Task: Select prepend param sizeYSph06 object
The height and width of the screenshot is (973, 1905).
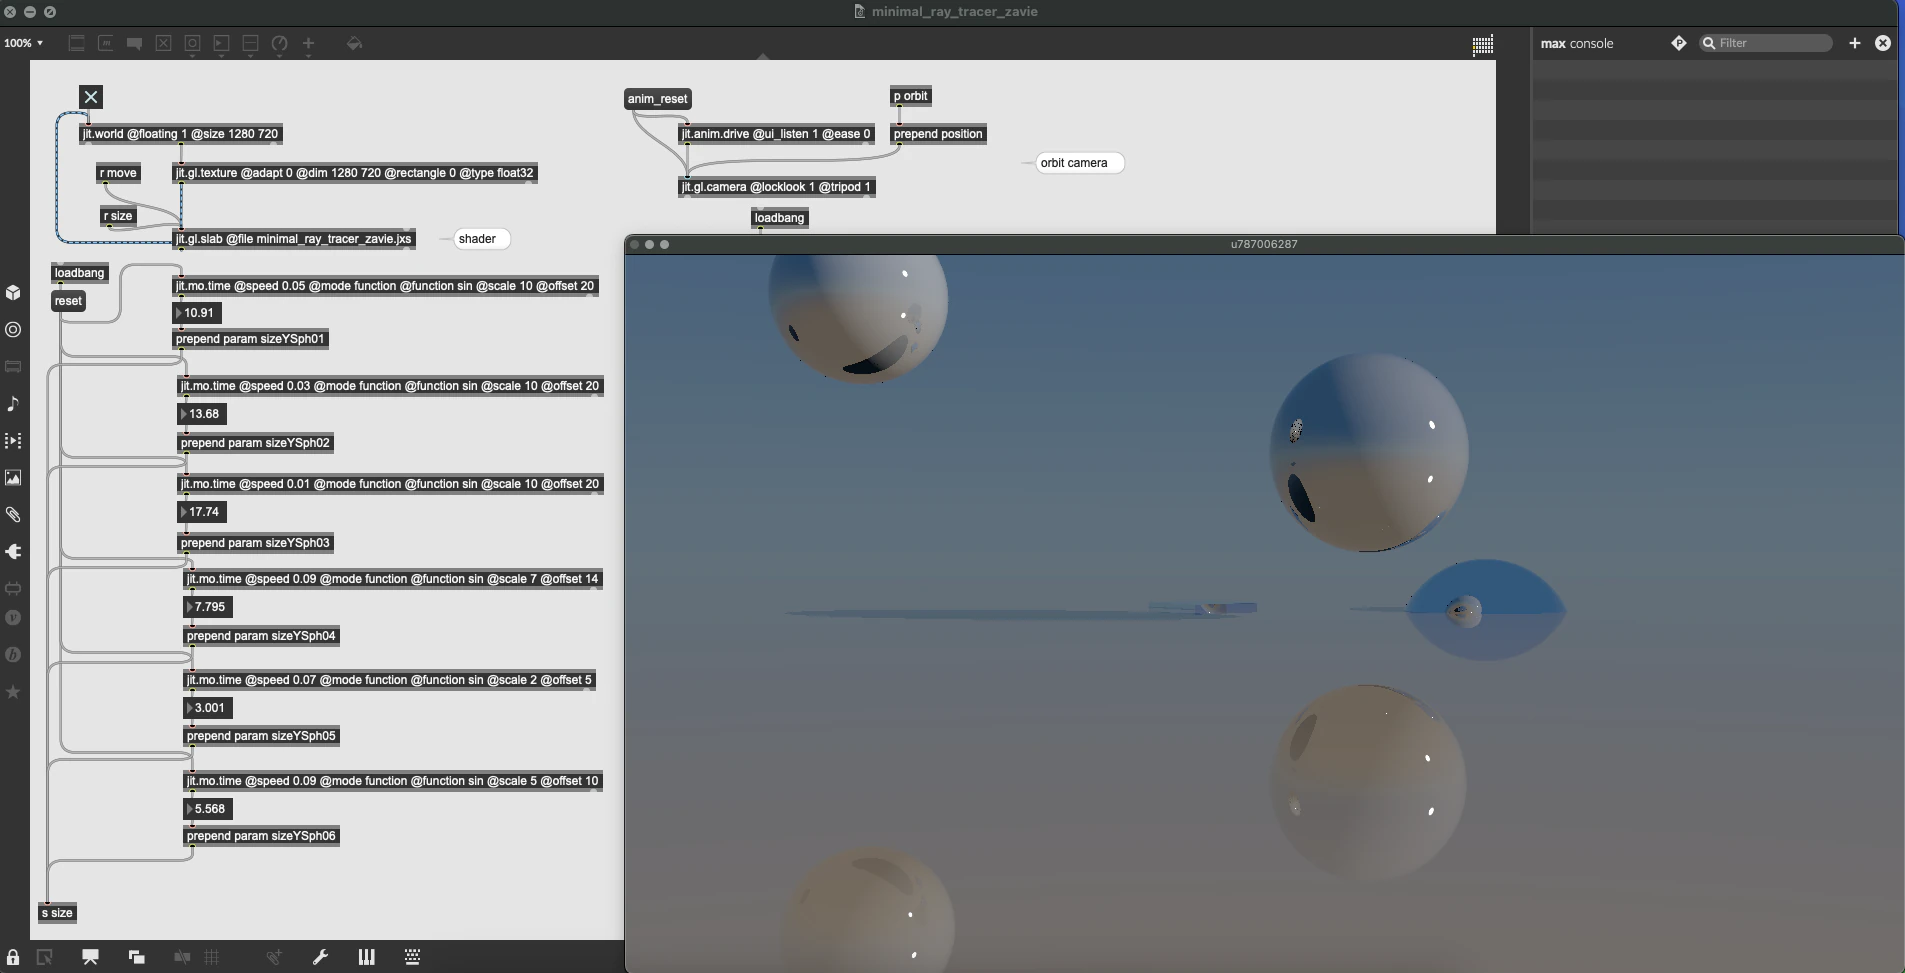Action: tap(262, 836)
